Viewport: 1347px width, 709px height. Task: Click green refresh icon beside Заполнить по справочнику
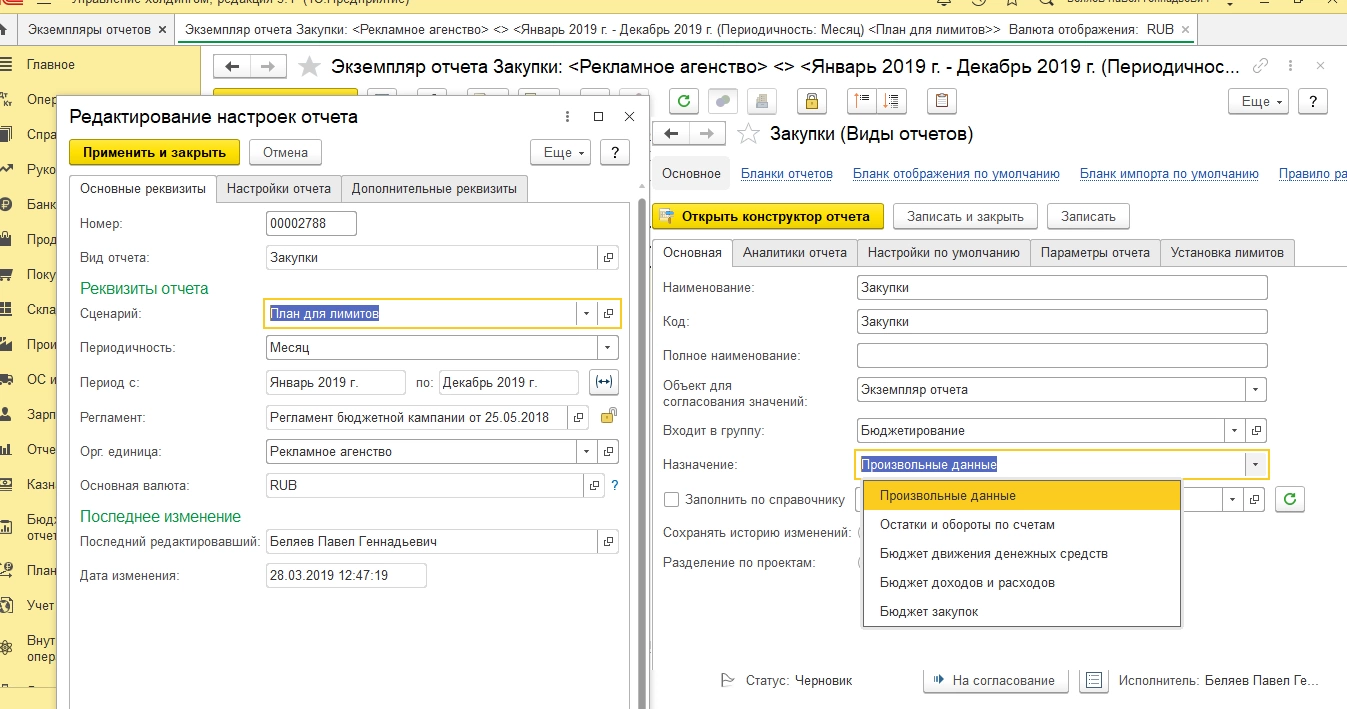point(1290,499)
